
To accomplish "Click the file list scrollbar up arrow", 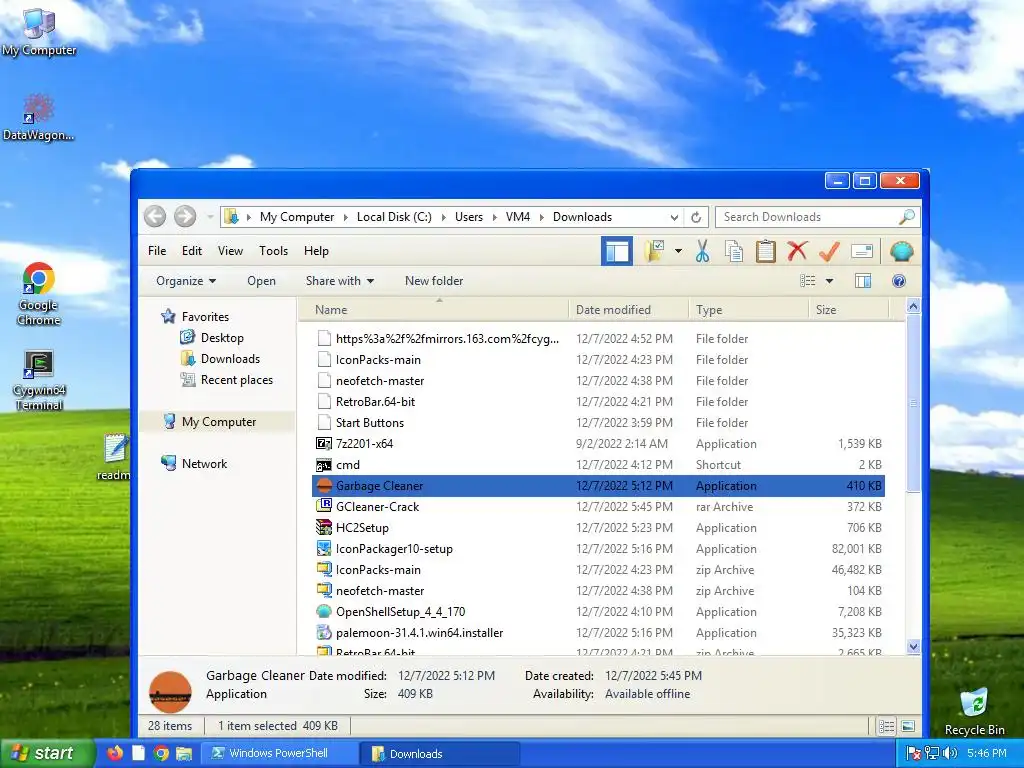I will 913,306.
